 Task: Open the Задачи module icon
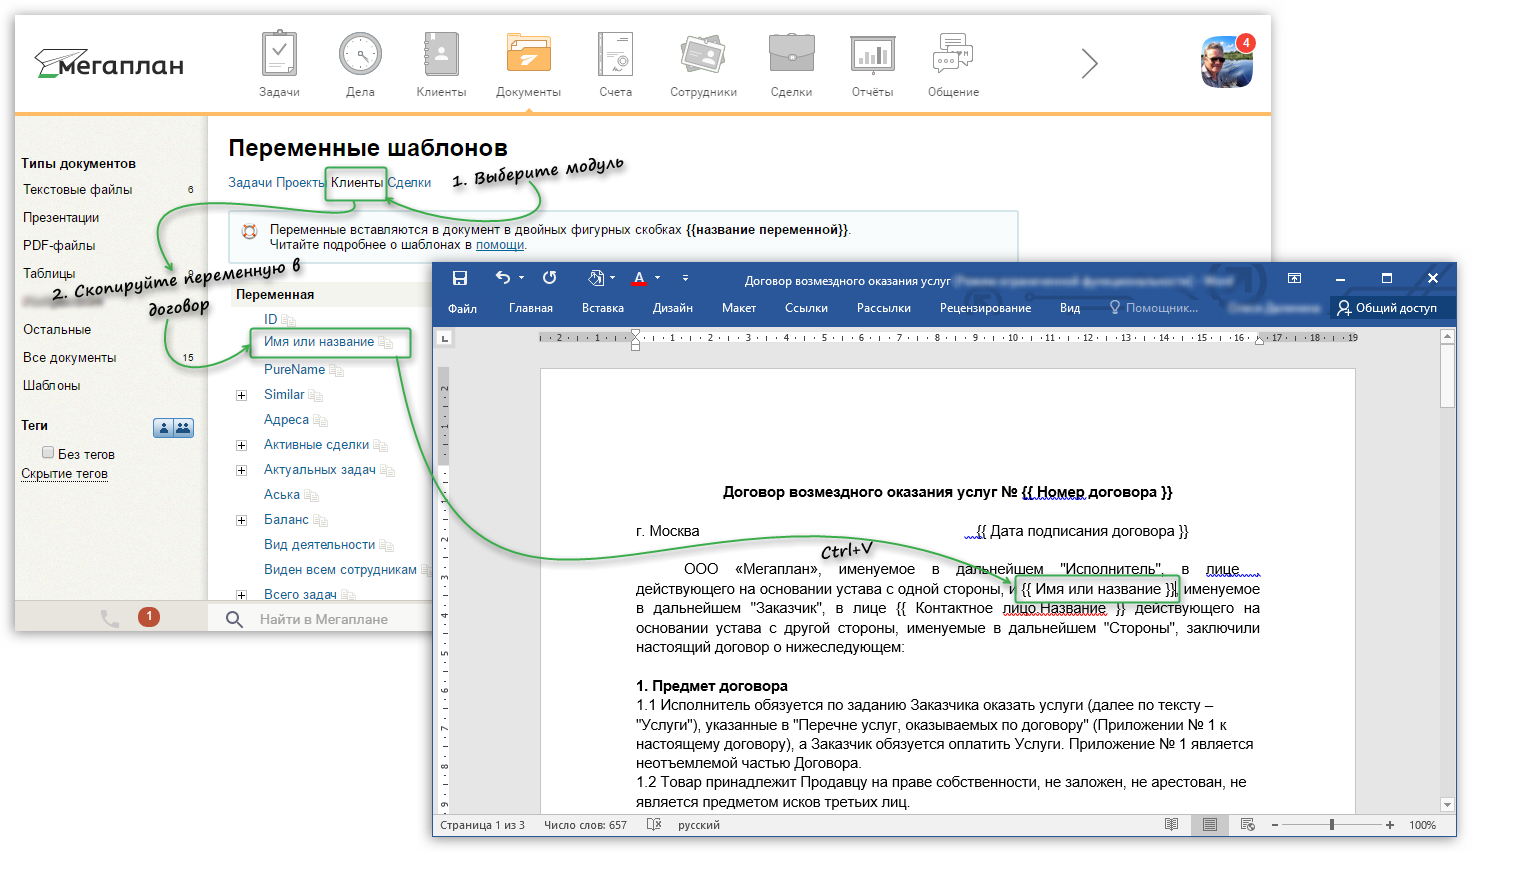[x=279, y=54]
